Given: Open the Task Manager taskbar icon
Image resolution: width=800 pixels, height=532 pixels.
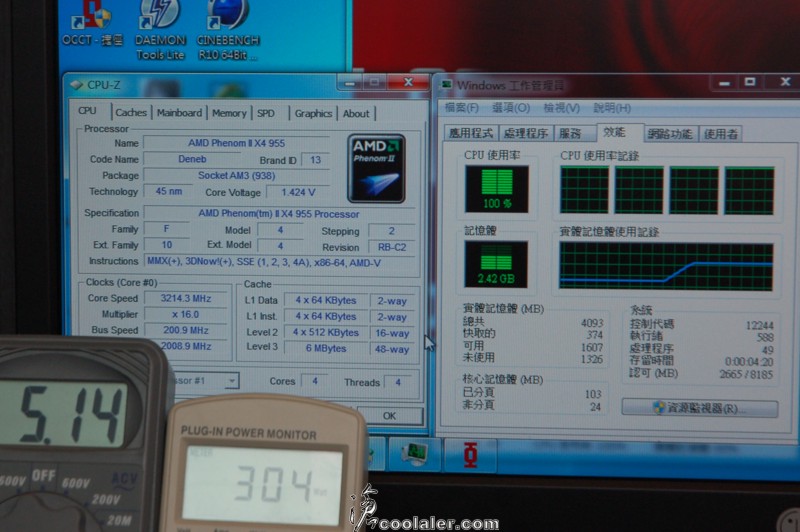Looking at the screenshot, I should coord(414,454).
